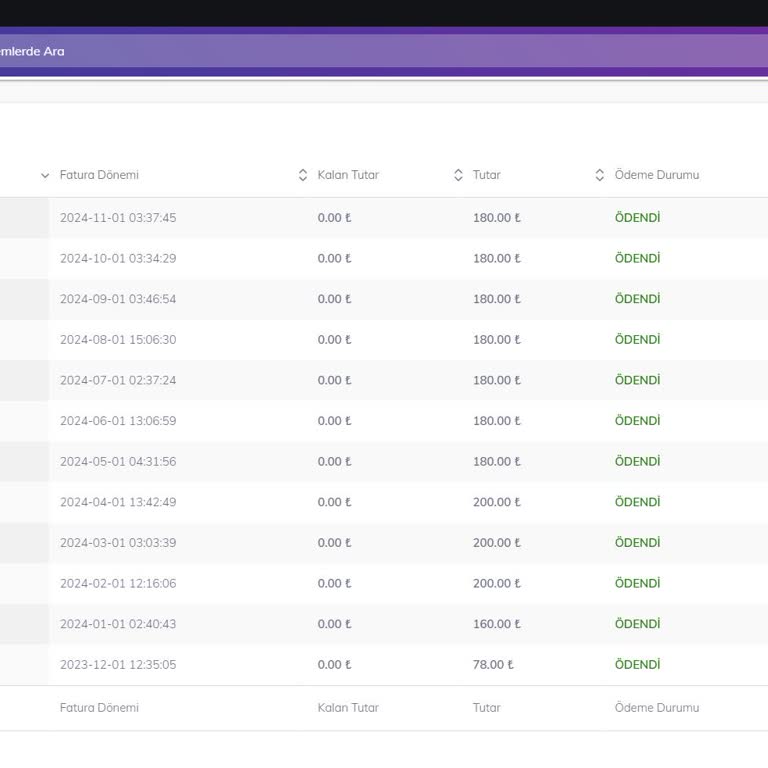Select the 2024-04-01 13:42:49 invoice date

(x=118, y=502)
